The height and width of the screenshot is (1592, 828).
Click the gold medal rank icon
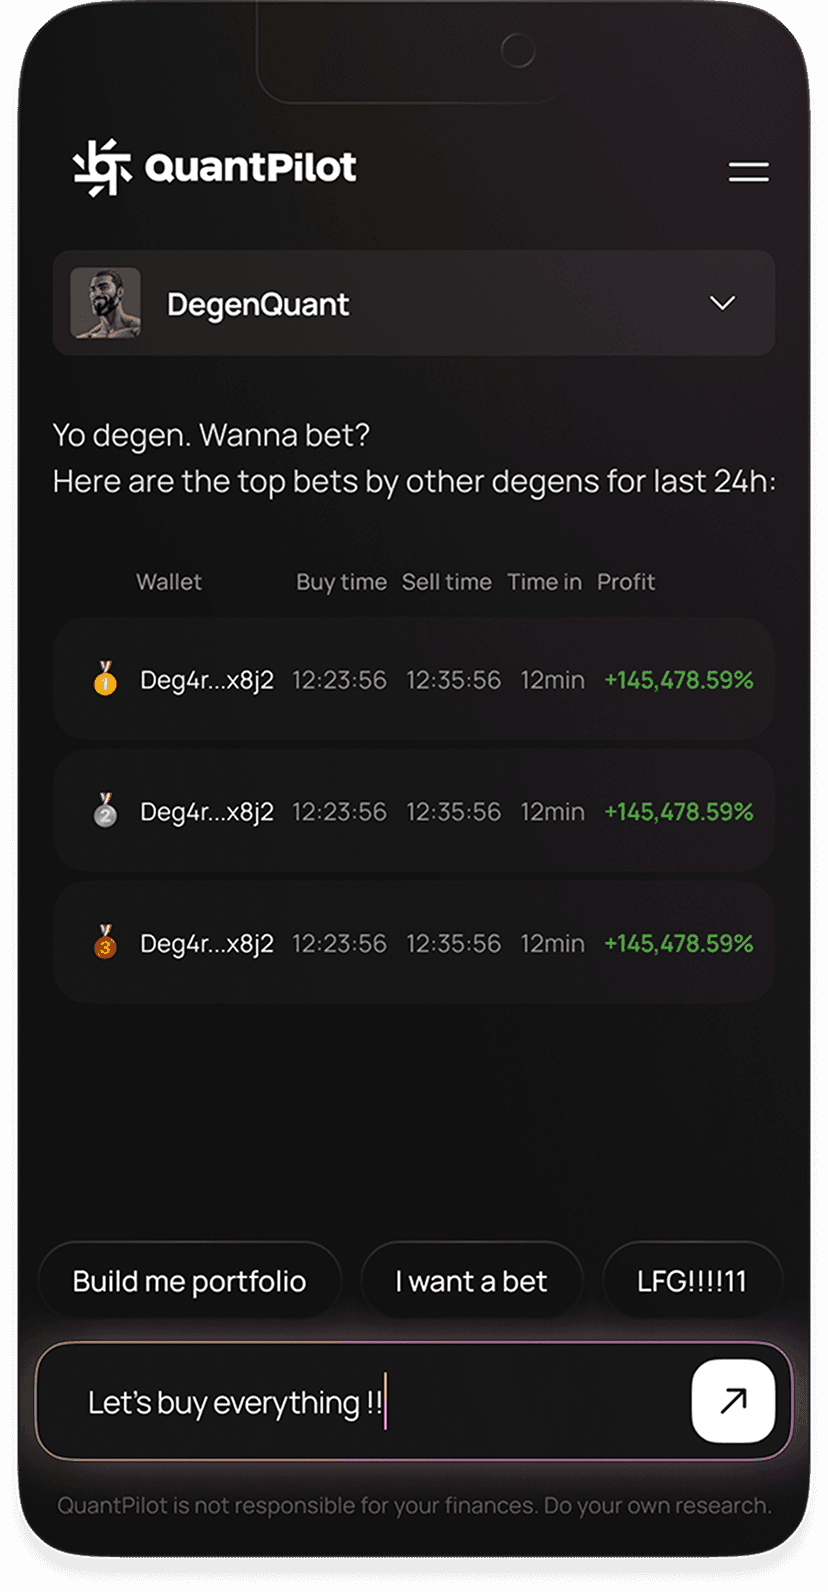click(105, 679)
